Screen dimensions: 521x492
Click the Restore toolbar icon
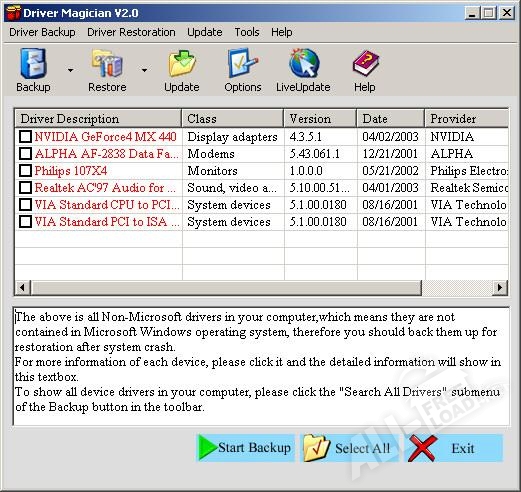pos(107,63)
